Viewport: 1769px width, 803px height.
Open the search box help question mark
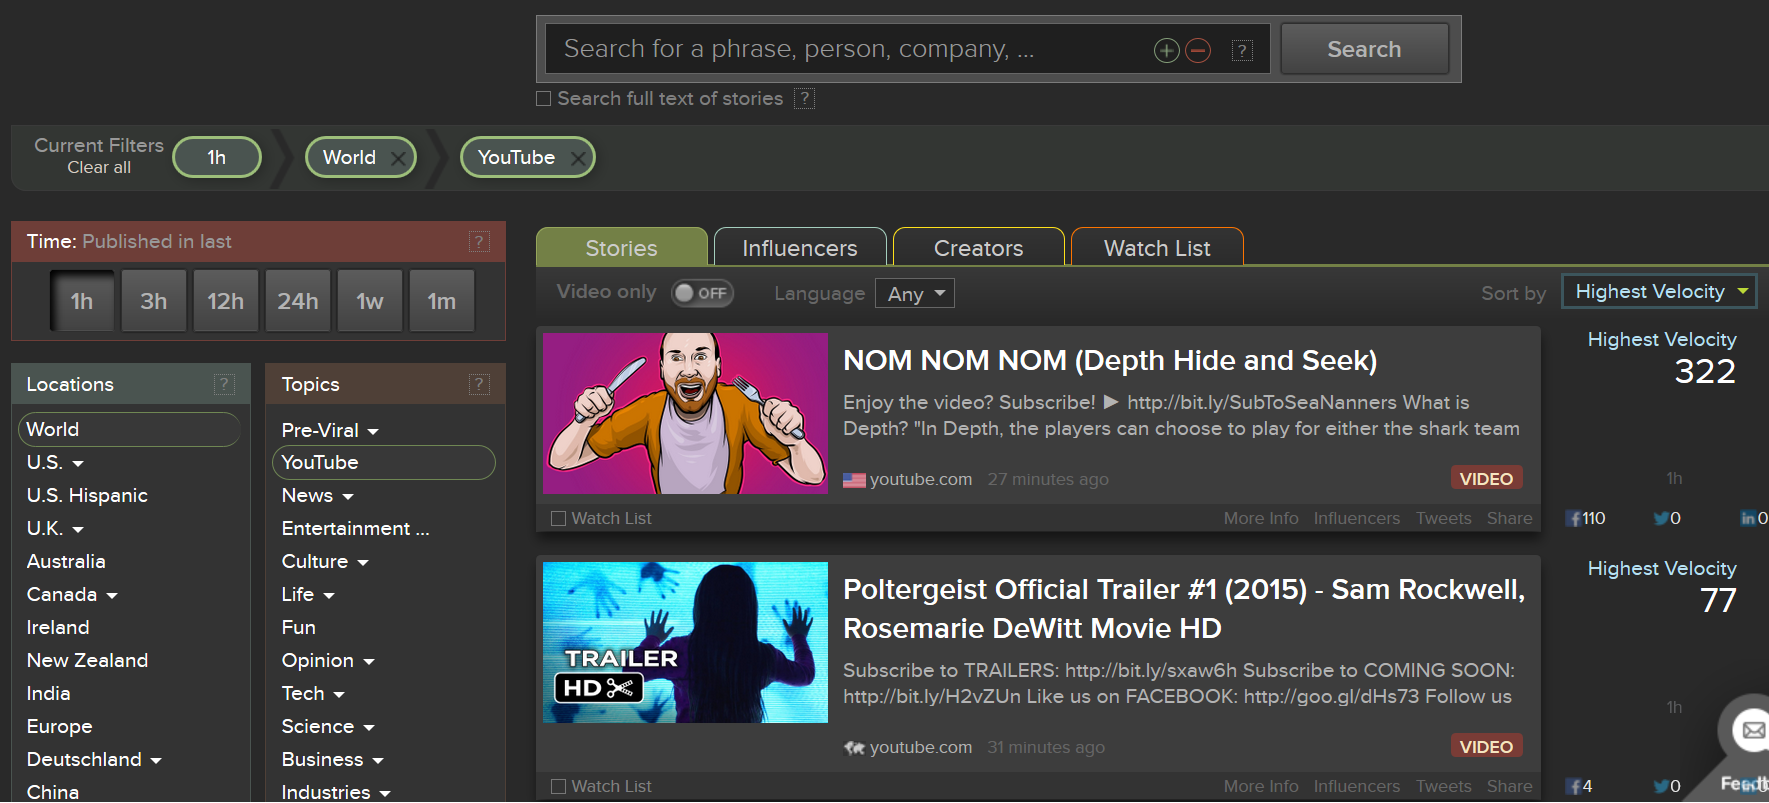click(x=1242, y=50)
